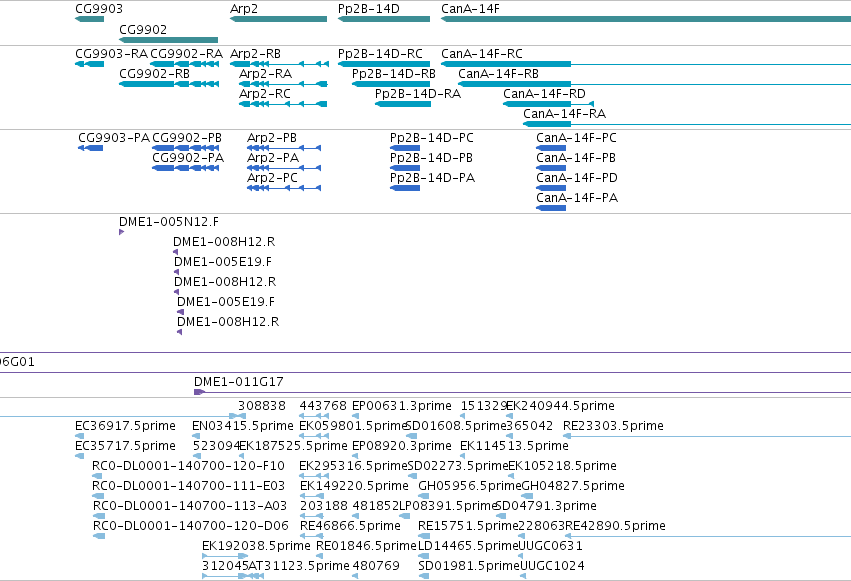
Task: Click the CG9902-PB protein label
Action: click(187, 138)
